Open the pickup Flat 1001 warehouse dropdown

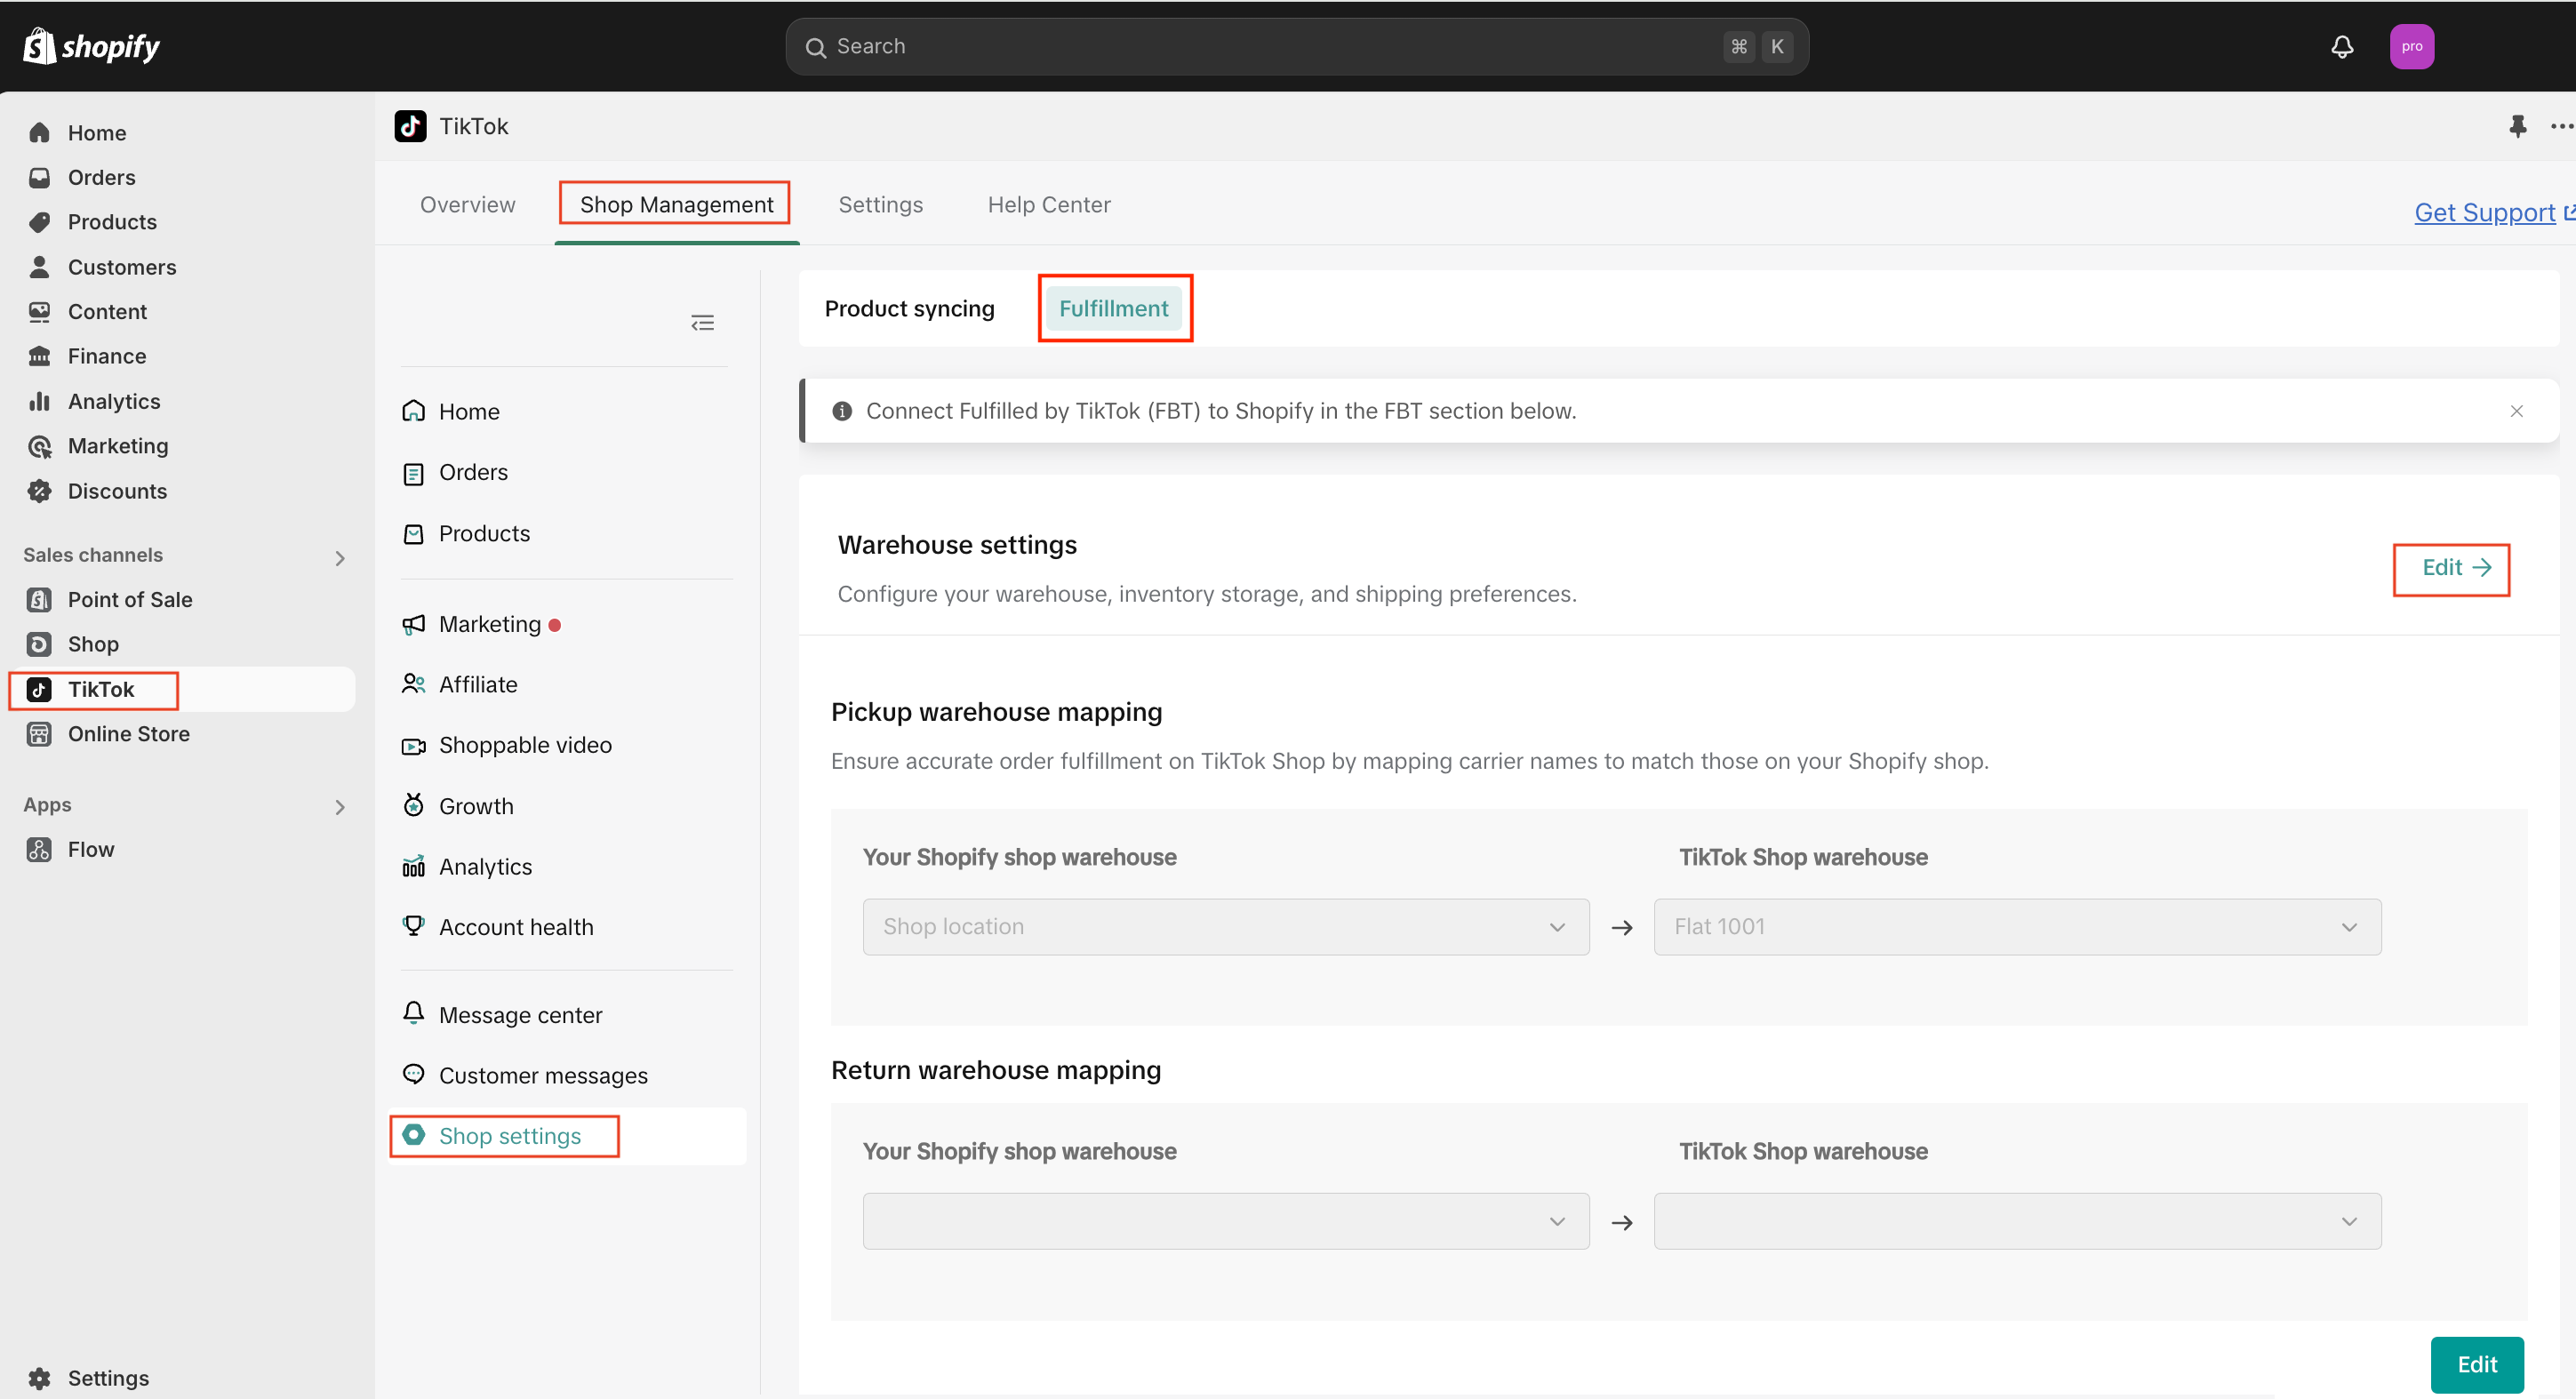tap(2017, 927)
